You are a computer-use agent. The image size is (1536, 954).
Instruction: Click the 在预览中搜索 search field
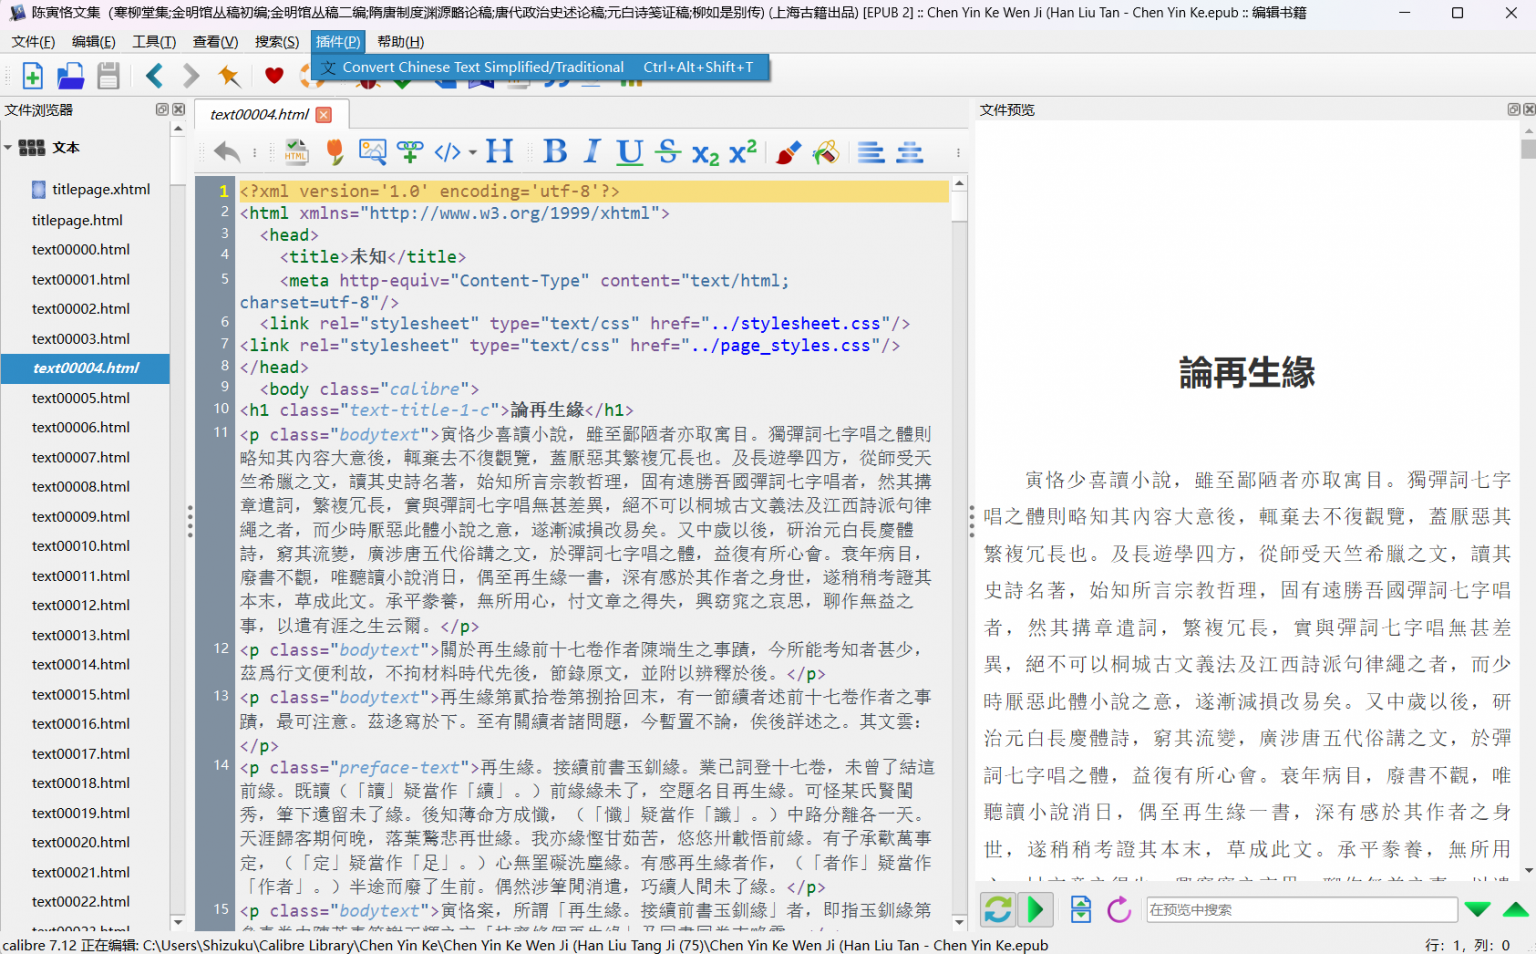[1300, 910]
